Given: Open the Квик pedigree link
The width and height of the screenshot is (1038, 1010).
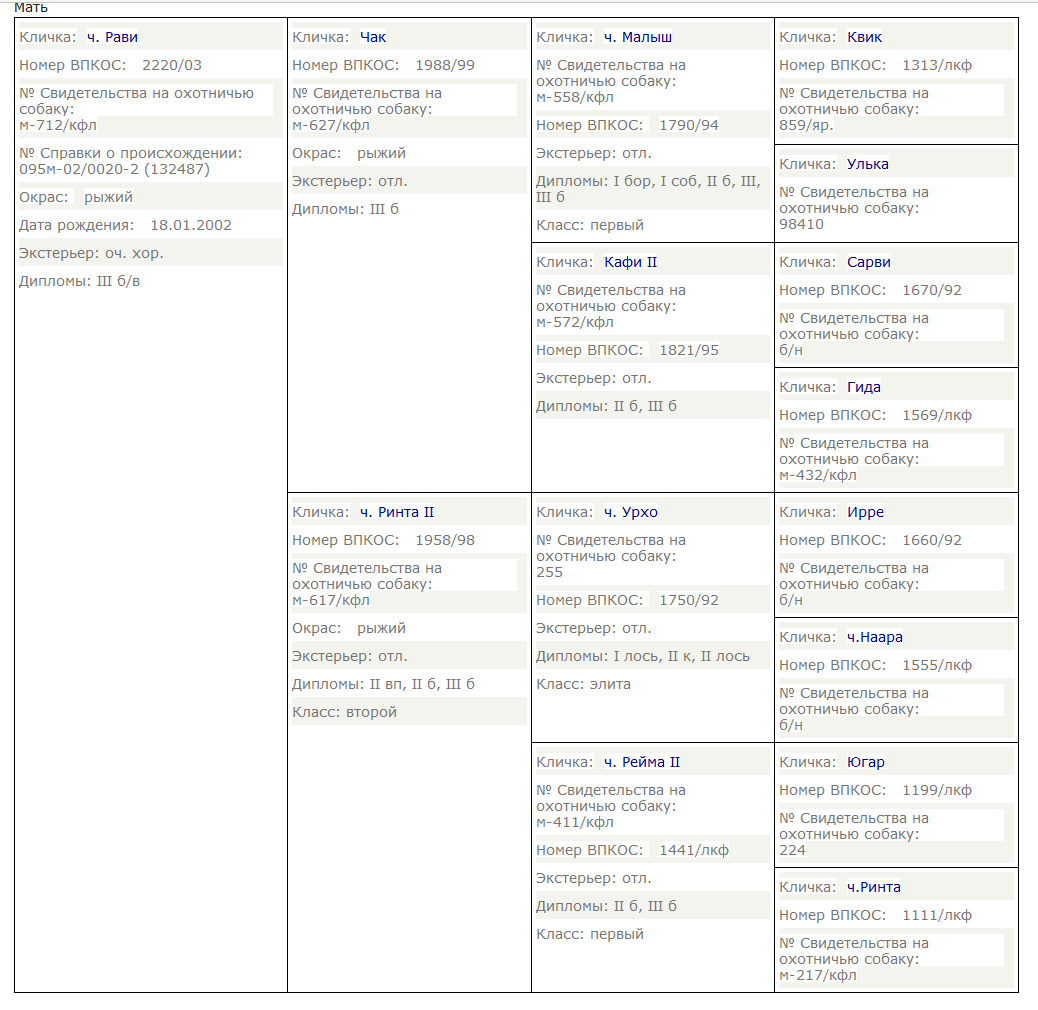Looking at the screenshot, I should (865, 37).
